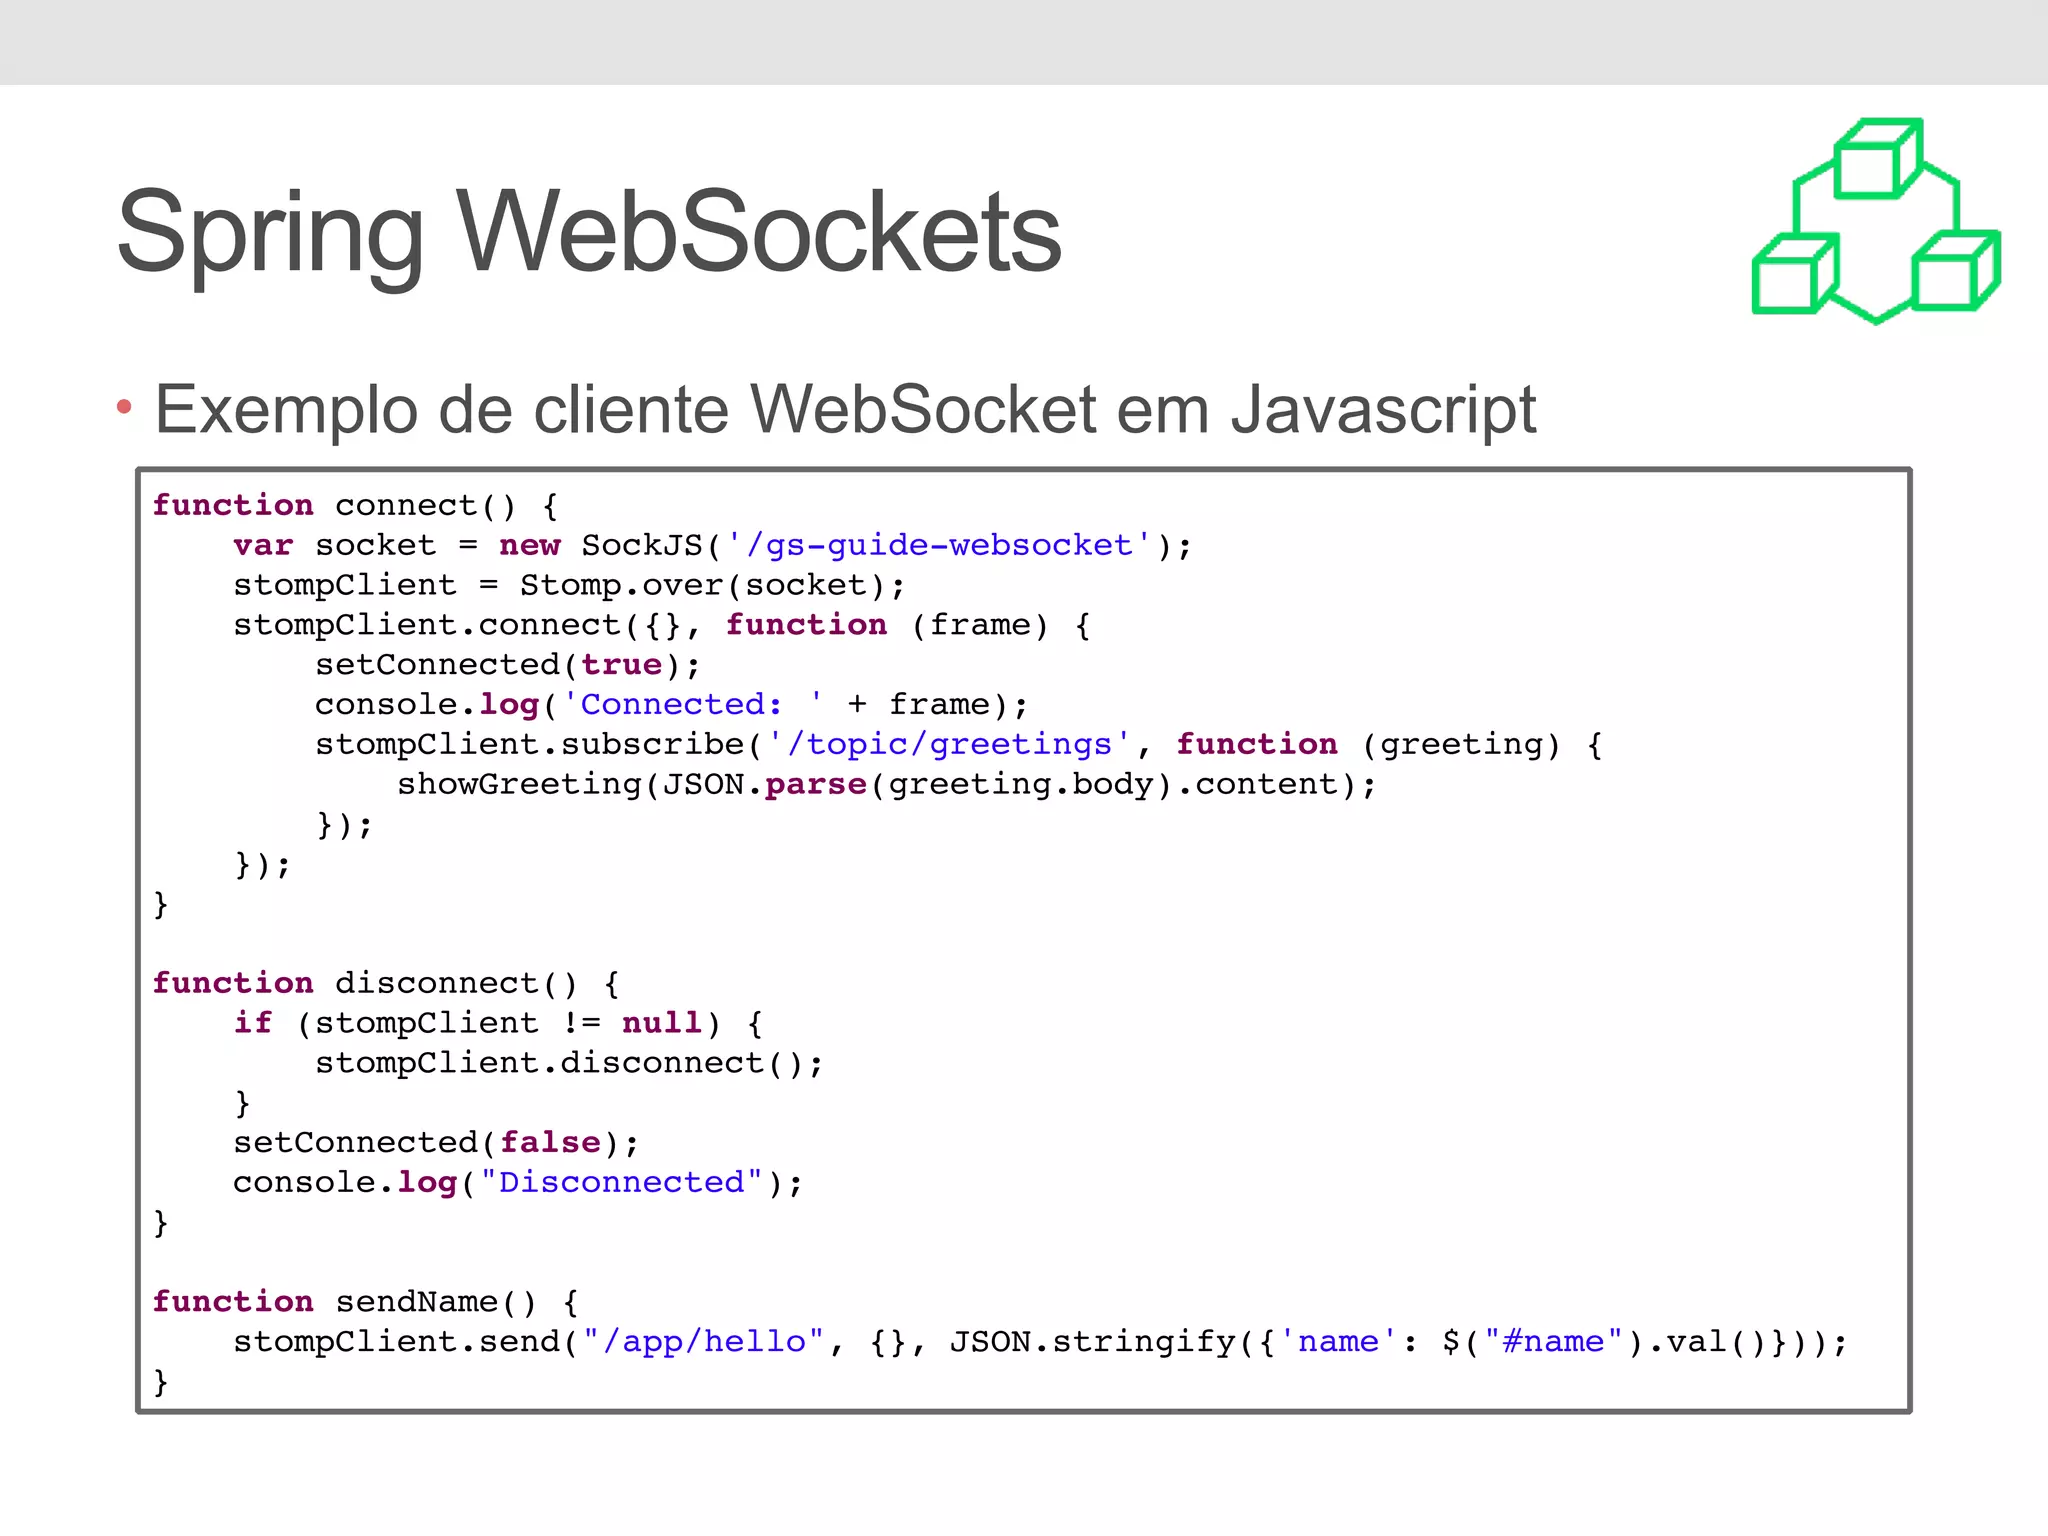This screenshot has width=2048, height=1536.
Task: Click 'stompClient = Stomp.over(socket);' line
Action: (x=569, y=586)
